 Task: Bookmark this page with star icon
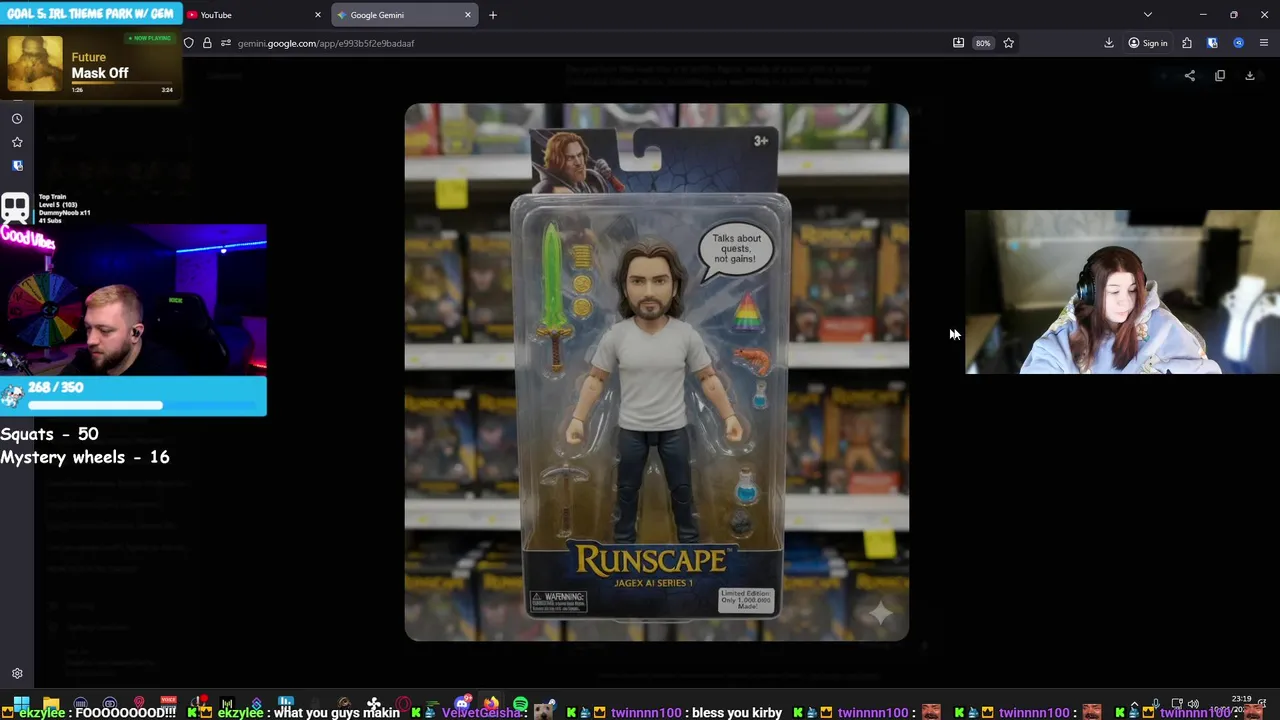coord(1008,43)
